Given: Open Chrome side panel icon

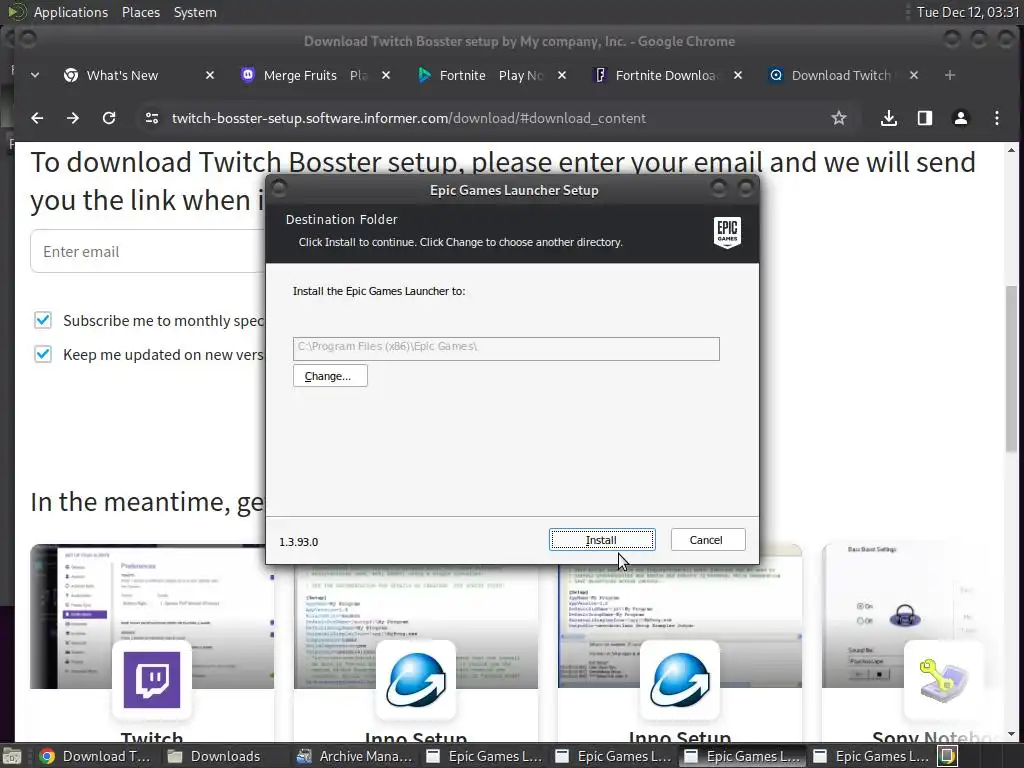Looking at the screenshot, I should (925, 118).
